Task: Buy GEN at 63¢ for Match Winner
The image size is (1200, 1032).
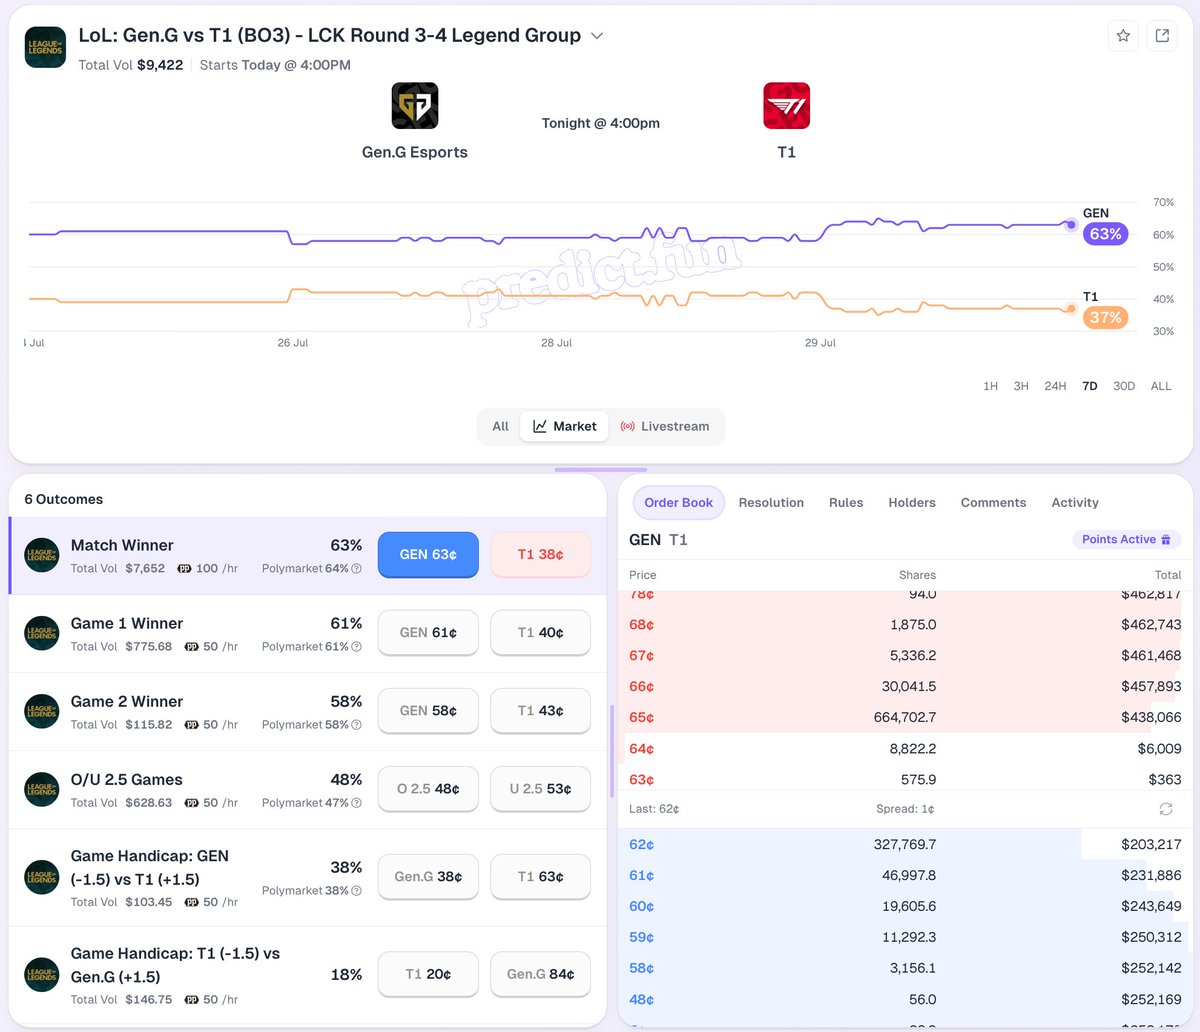Action: [x=428, y=555]
